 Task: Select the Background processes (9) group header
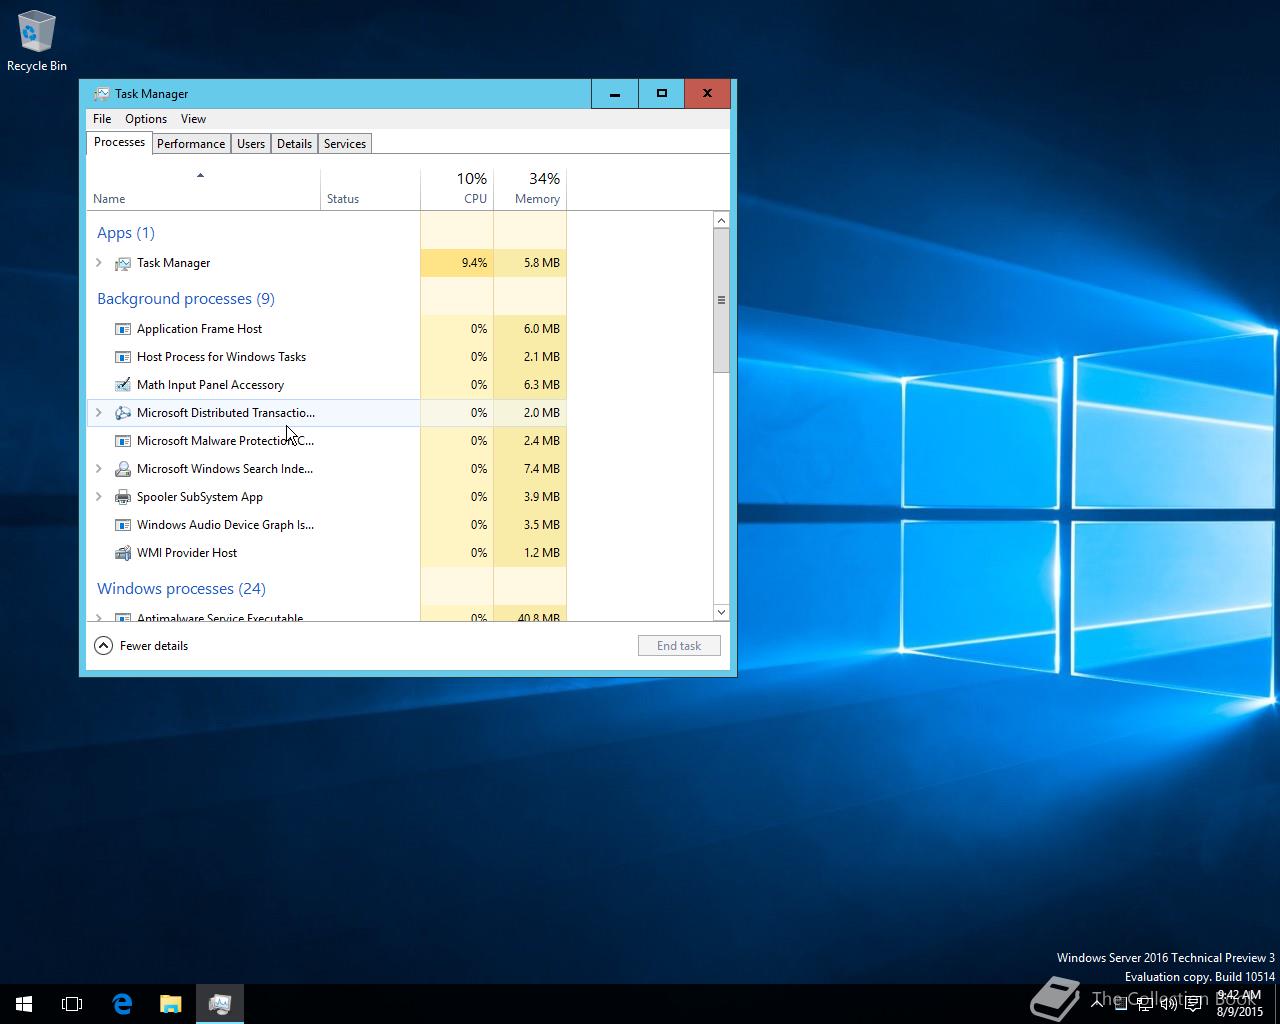point(186,299)
